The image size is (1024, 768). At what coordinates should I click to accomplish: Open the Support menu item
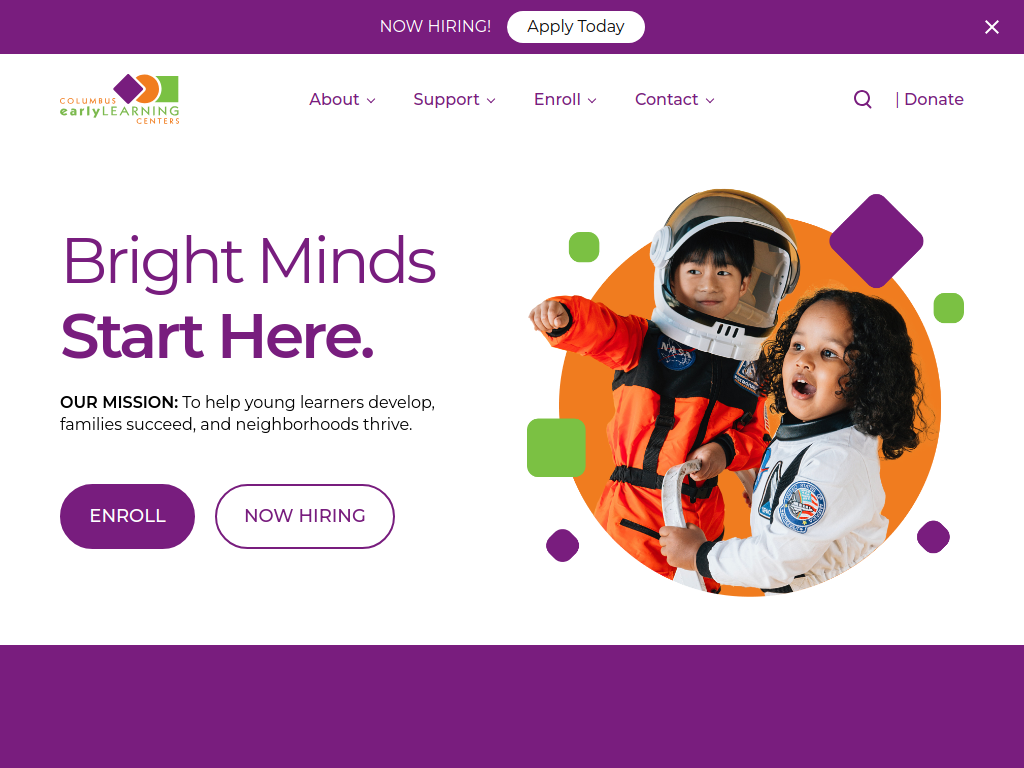tap(446, 99)
